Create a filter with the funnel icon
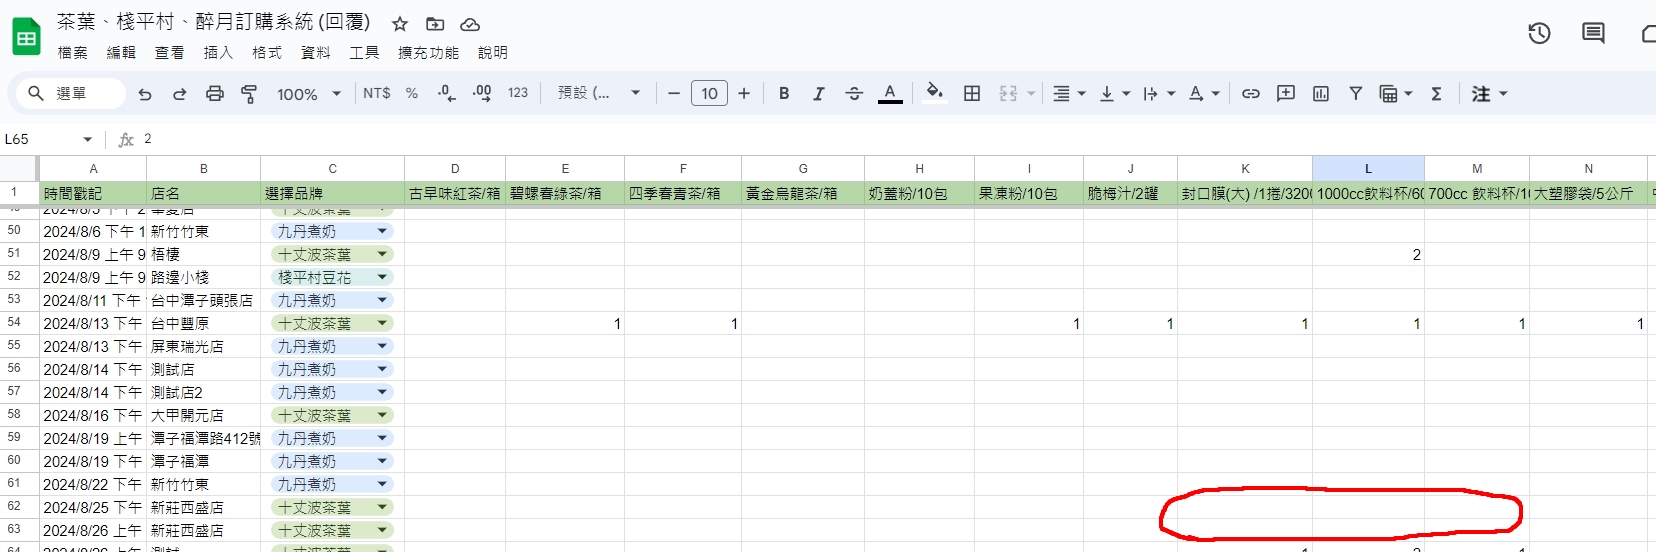The image size is (1656, 552). click(x=1355, y=94)
